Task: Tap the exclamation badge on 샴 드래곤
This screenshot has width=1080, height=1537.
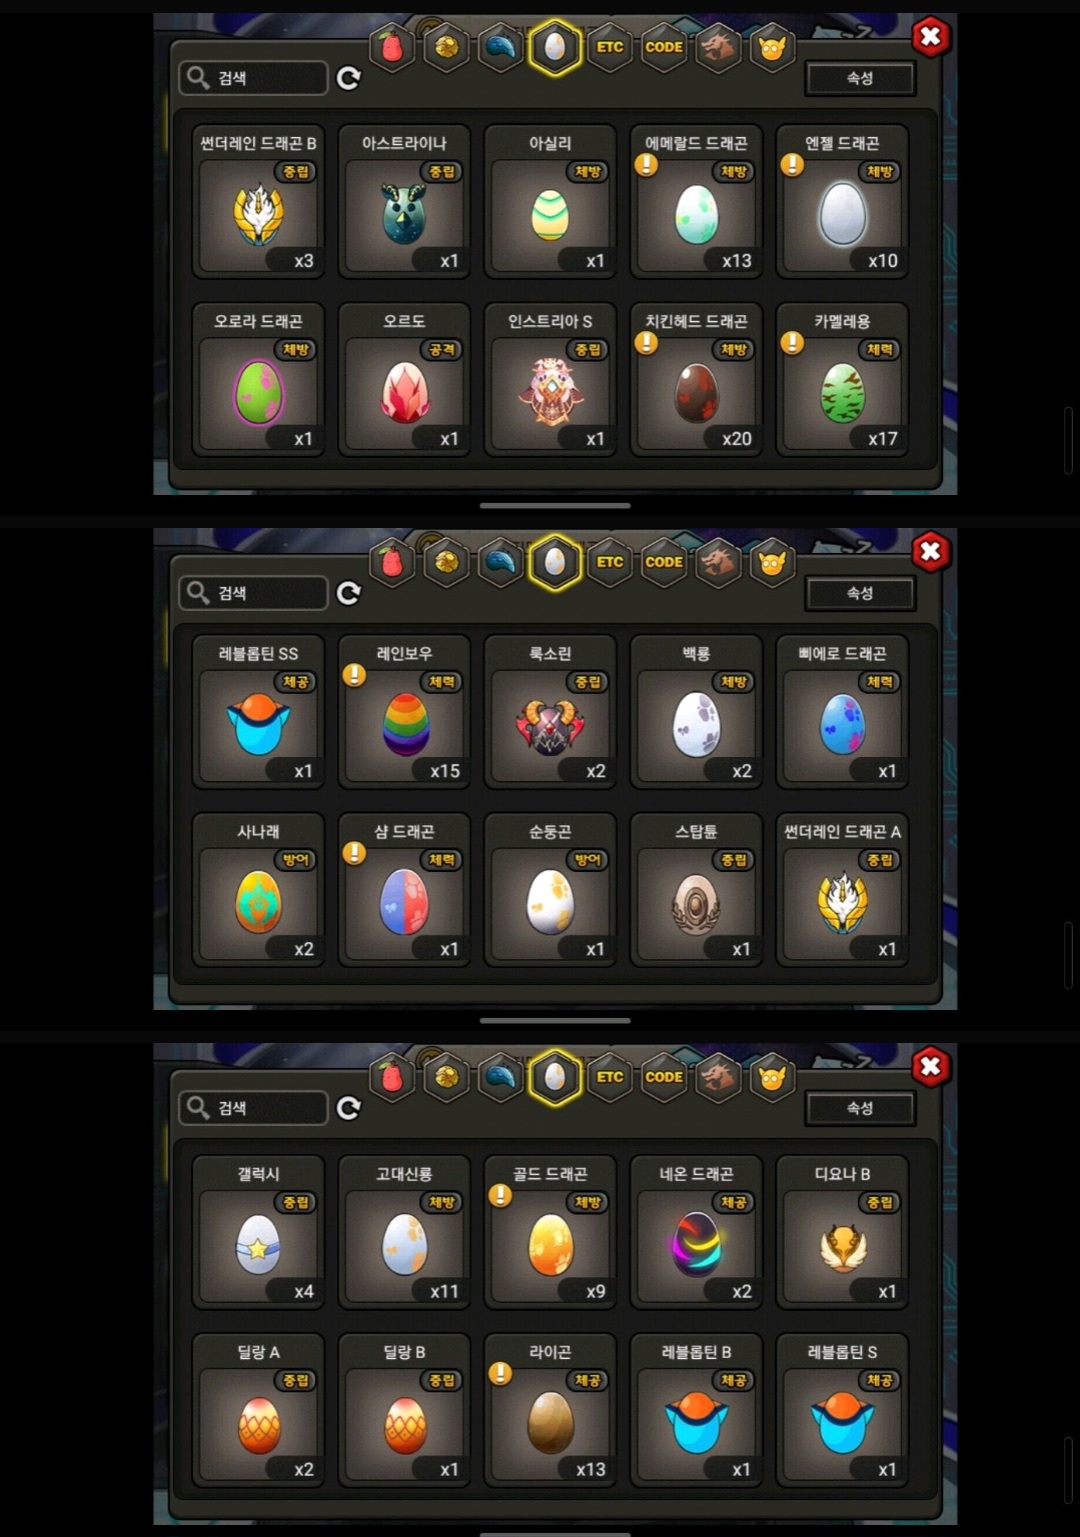Action: [x=354, y=853]
